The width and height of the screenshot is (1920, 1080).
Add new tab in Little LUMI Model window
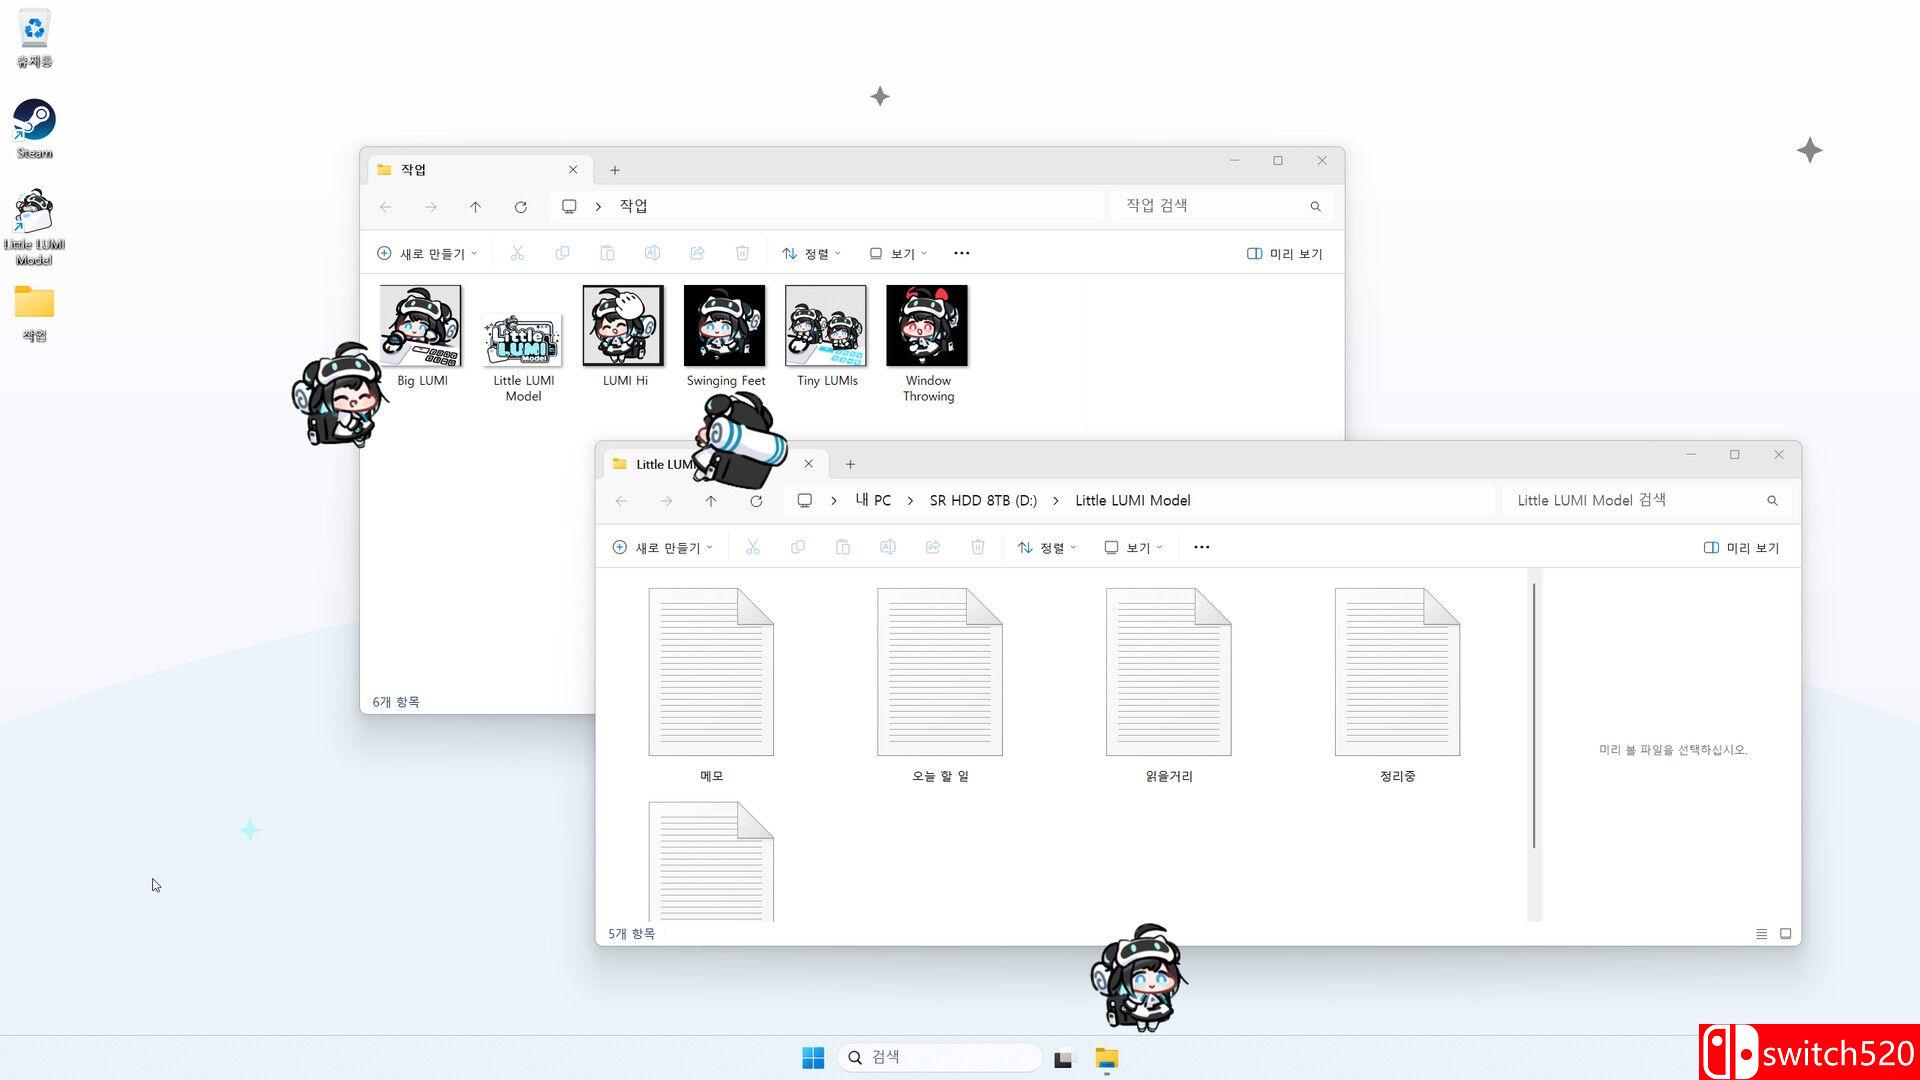pyautogui.click(x=850, y=464)
